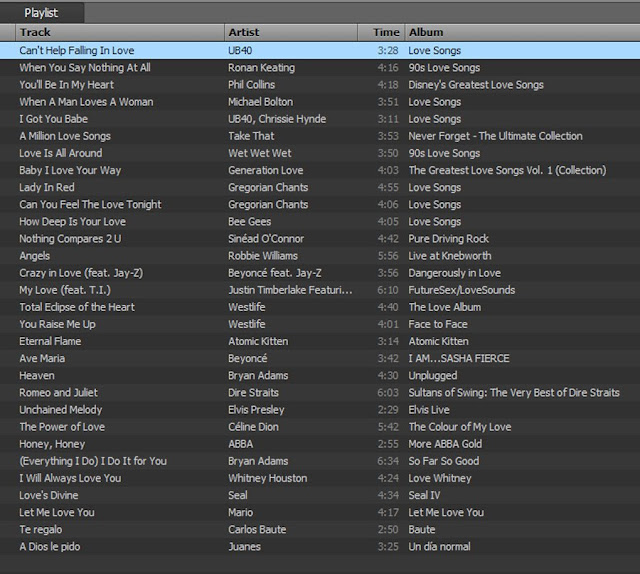Sort by the Time column header
Image resolution: width=640 pixels, height=574 pixels.
[381, 32]
